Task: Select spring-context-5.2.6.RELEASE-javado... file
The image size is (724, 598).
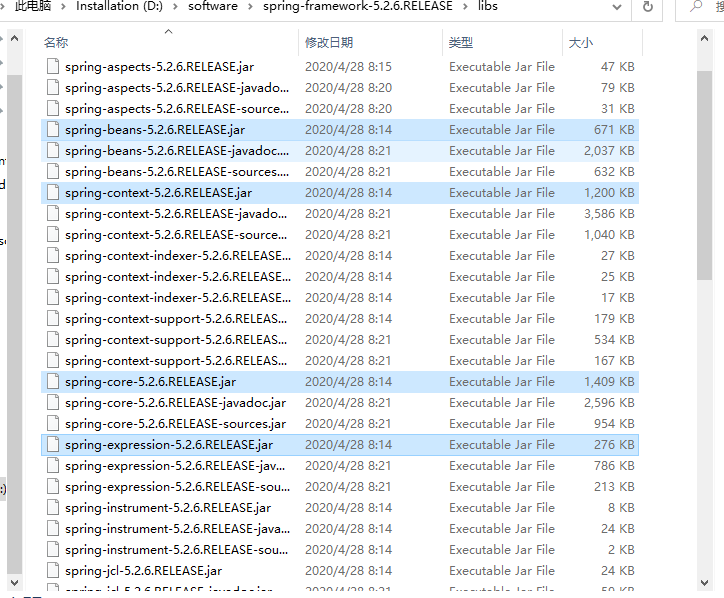Action: coord(340,214)
